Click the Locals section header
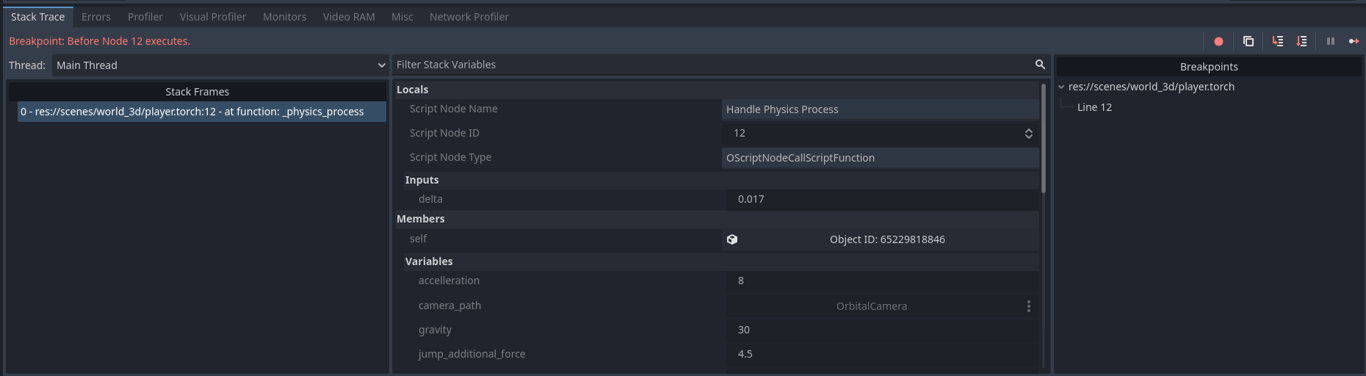This screenshot has height=376, width=1366. [716, 90]
